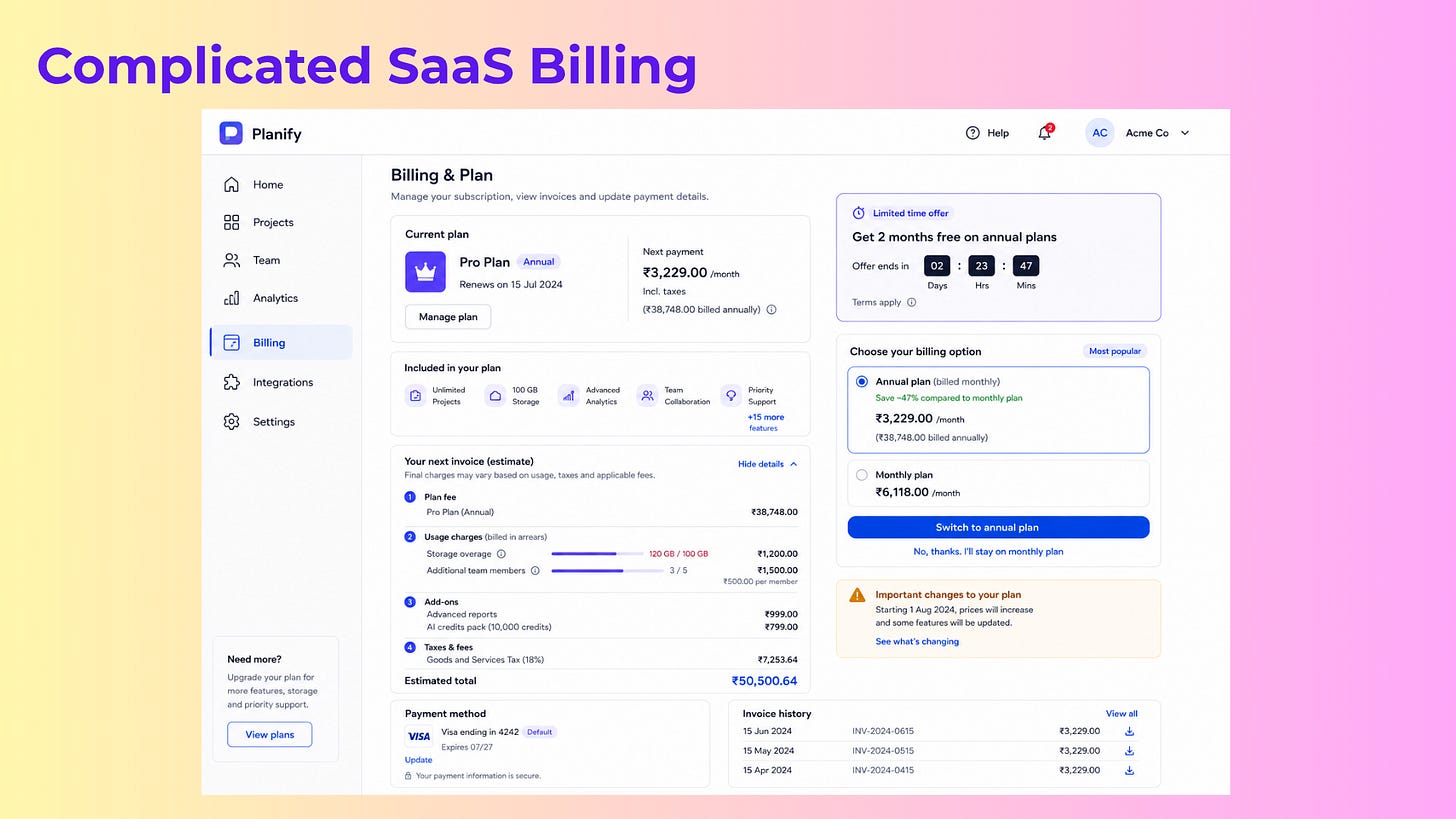The width and height of the screenshot is (1456, 819).
Task: Download invoice INV-2024-0615
Action: [1129, 731]
